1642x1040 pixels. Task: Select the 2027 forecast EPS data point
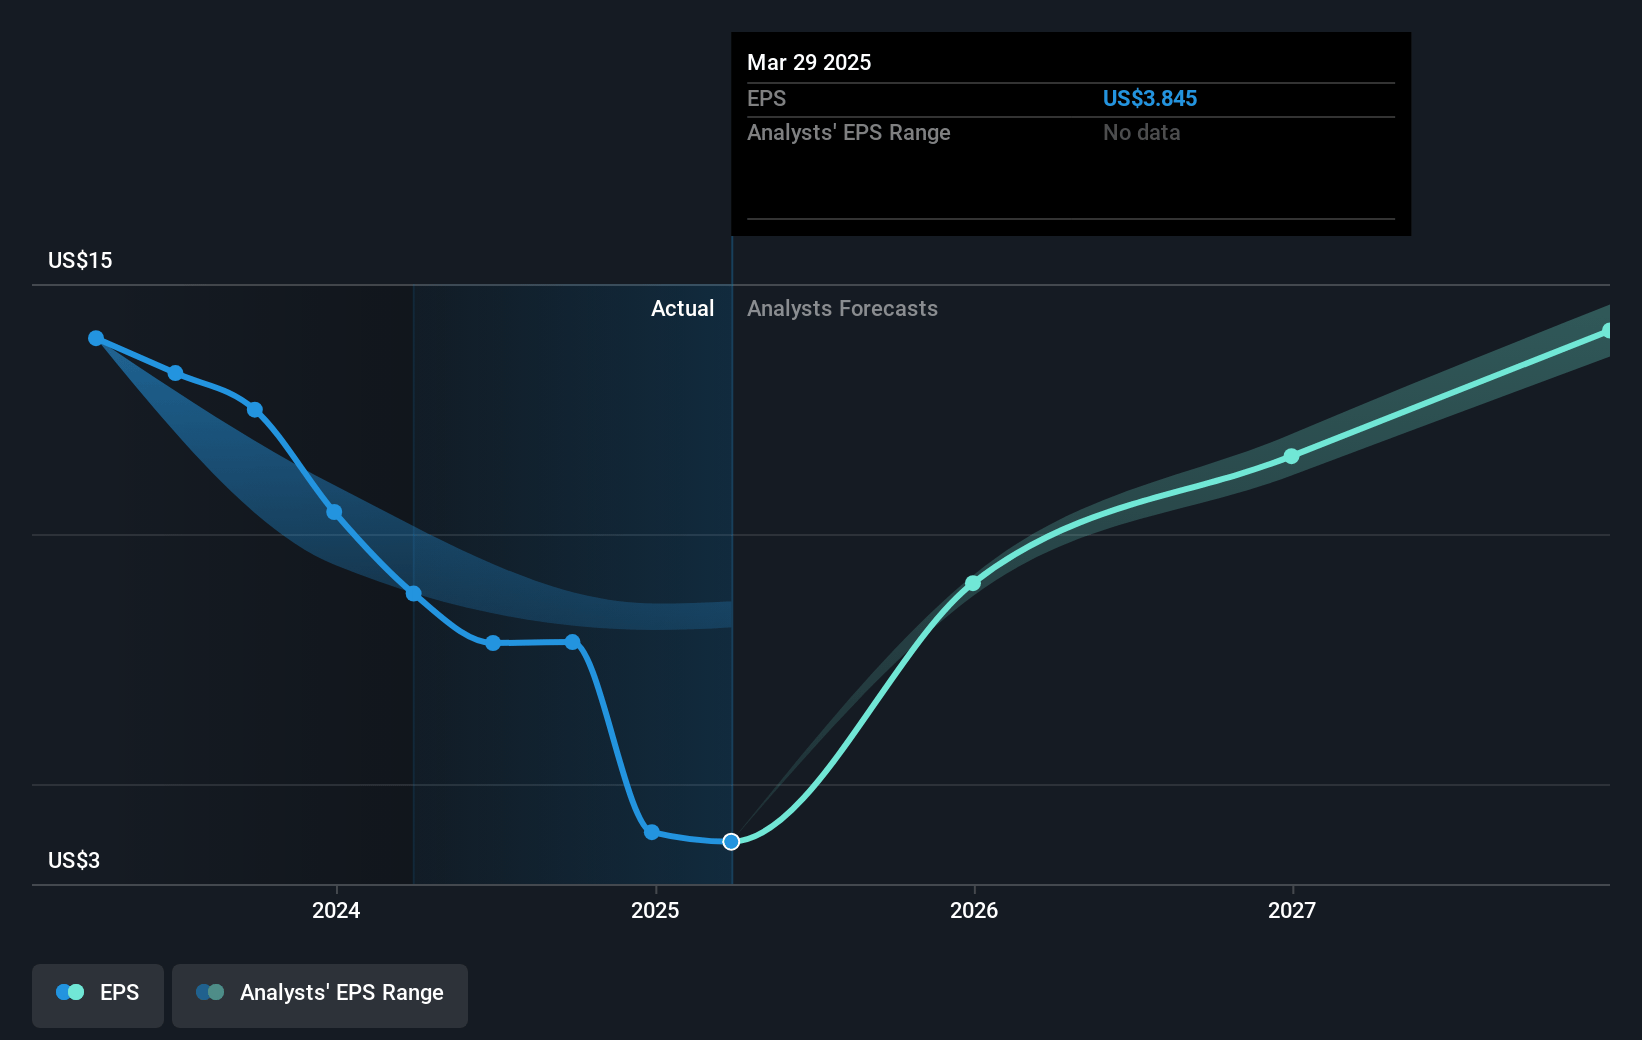click(x=1291, y=456)
